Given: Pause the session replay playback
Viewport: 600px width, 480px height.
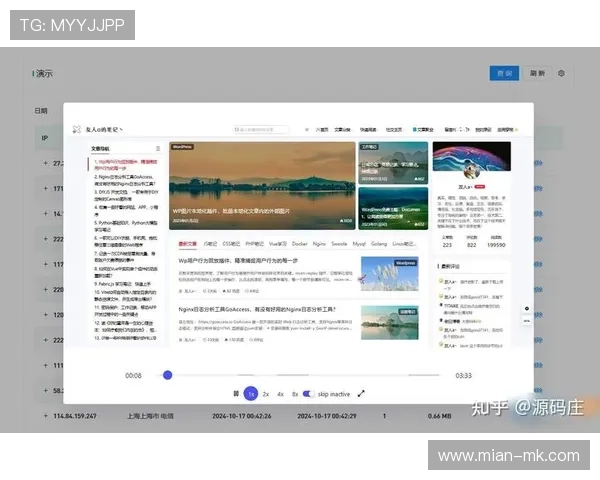Looking at the screenshot, I should (x=236, y=394).
